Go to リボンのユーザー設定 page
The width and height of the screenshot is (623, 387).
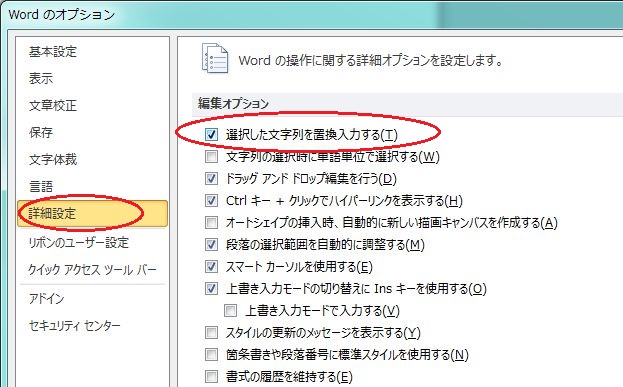79,242
